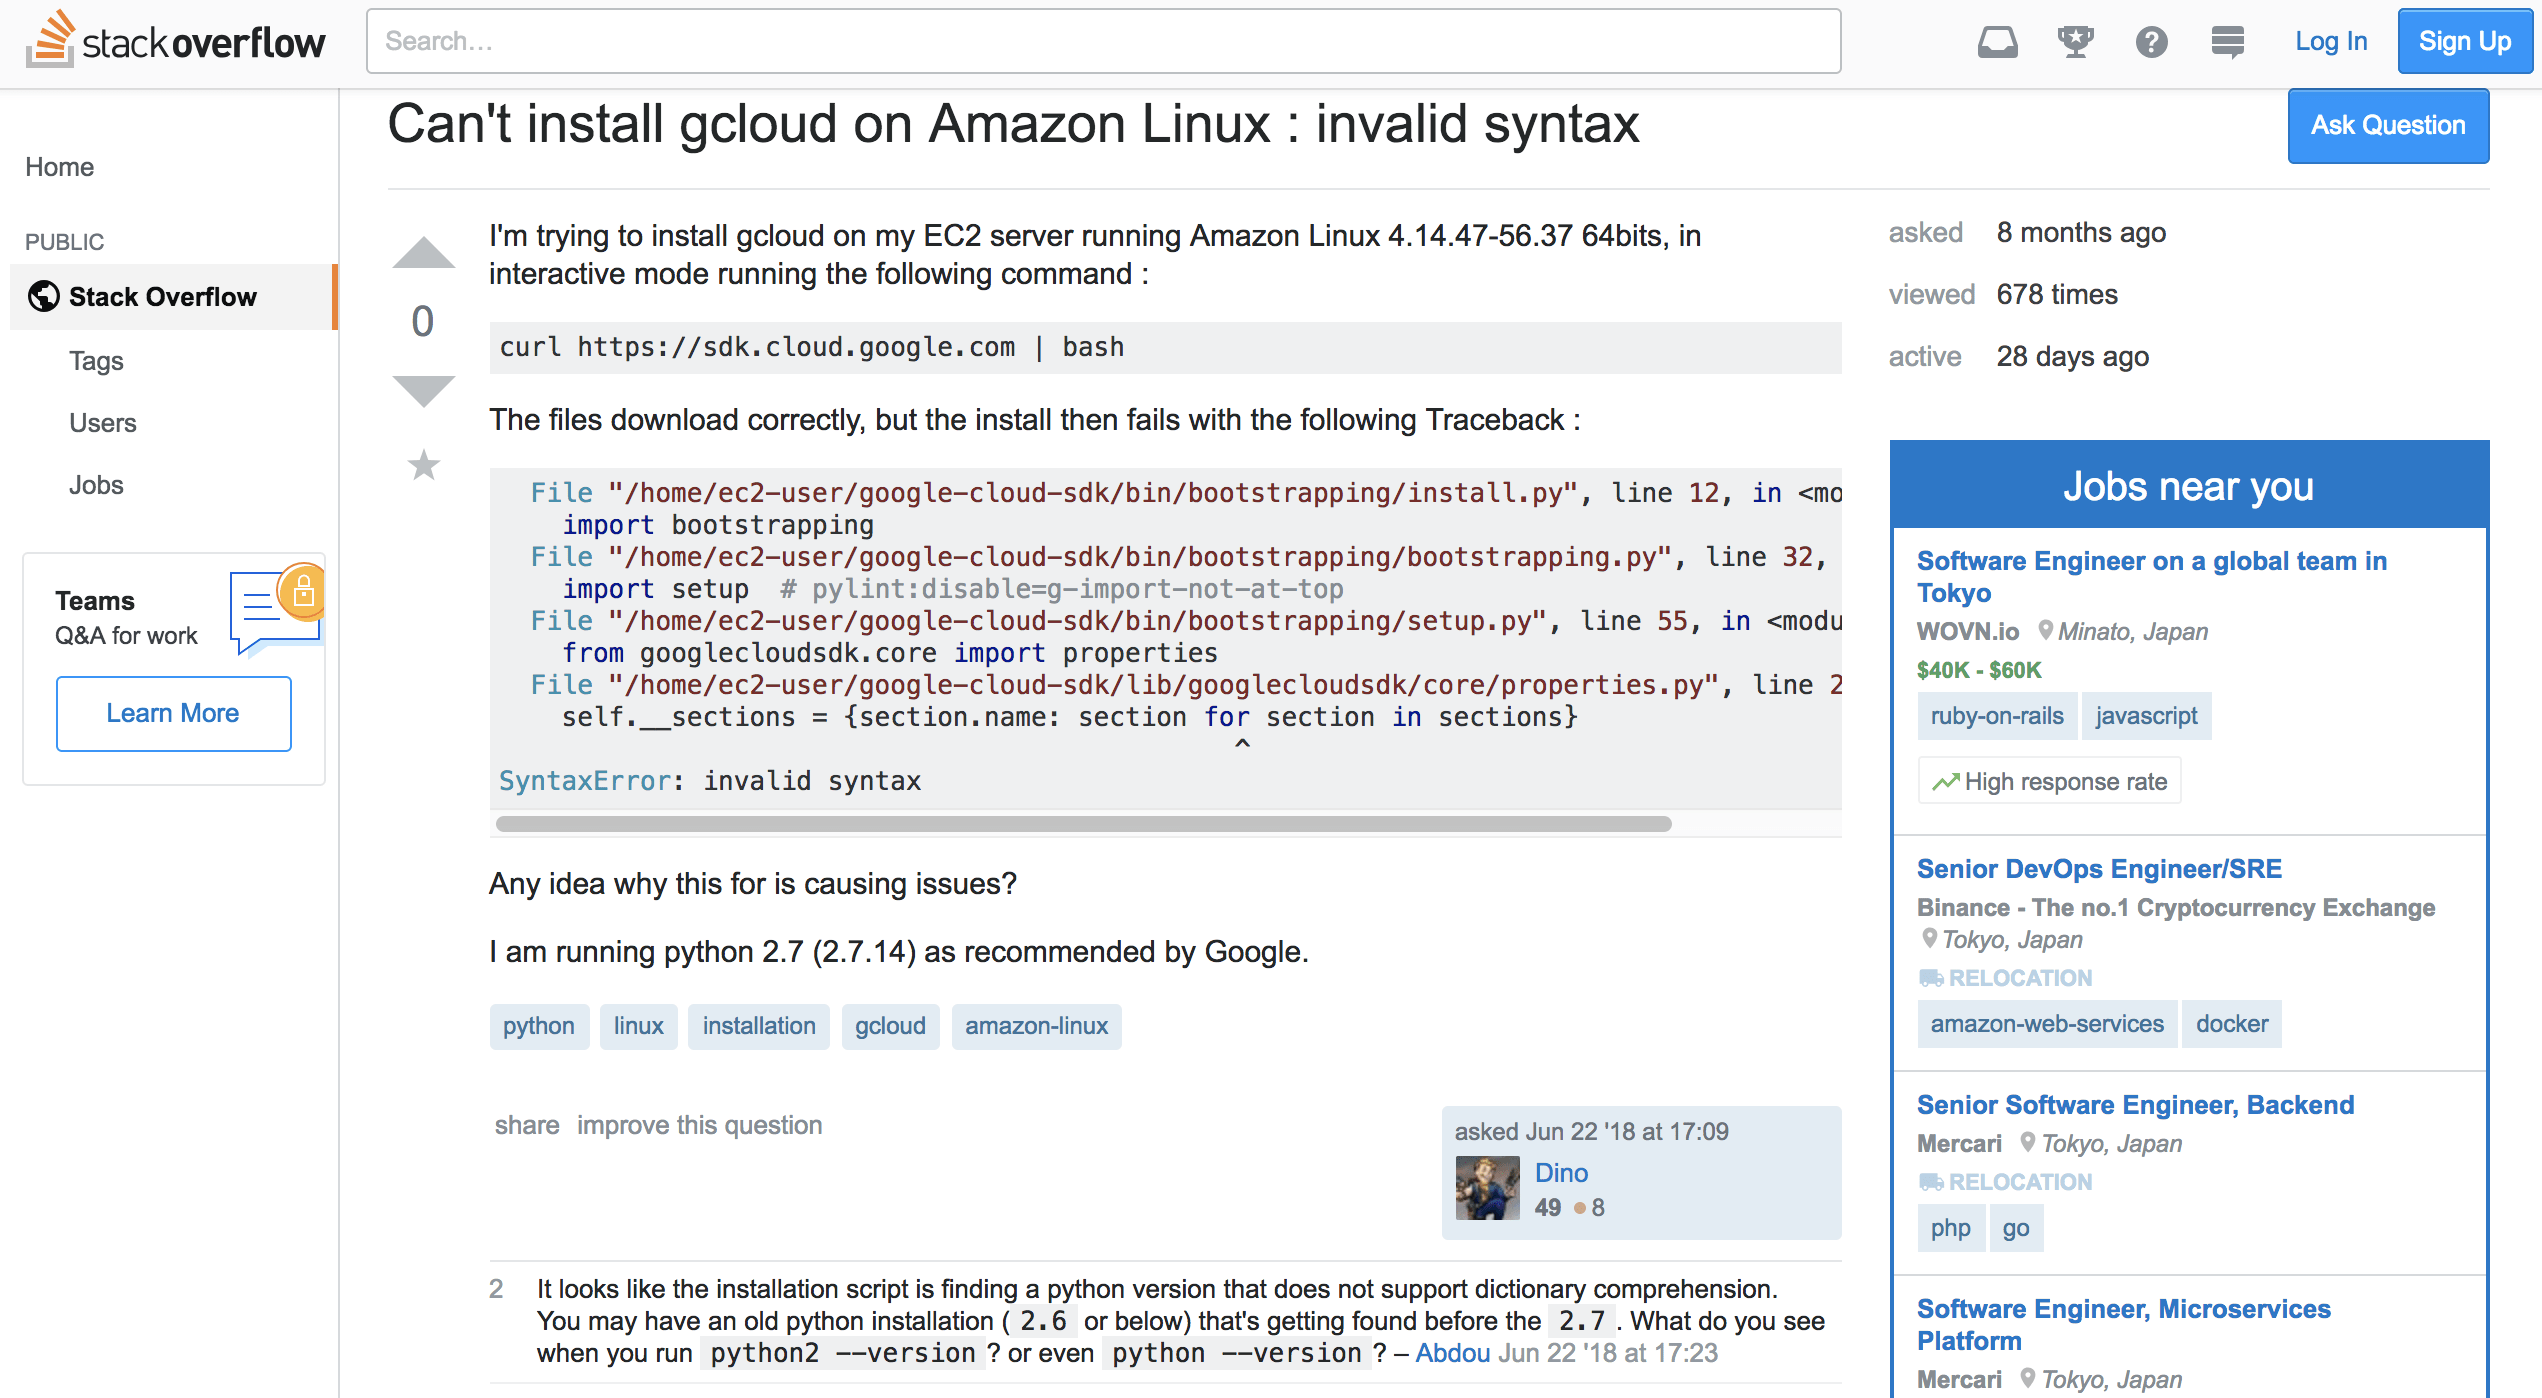This screenshot has height=1398, width=2542.
Task: Open Users in left sidebar
Action: pos(102,423)
